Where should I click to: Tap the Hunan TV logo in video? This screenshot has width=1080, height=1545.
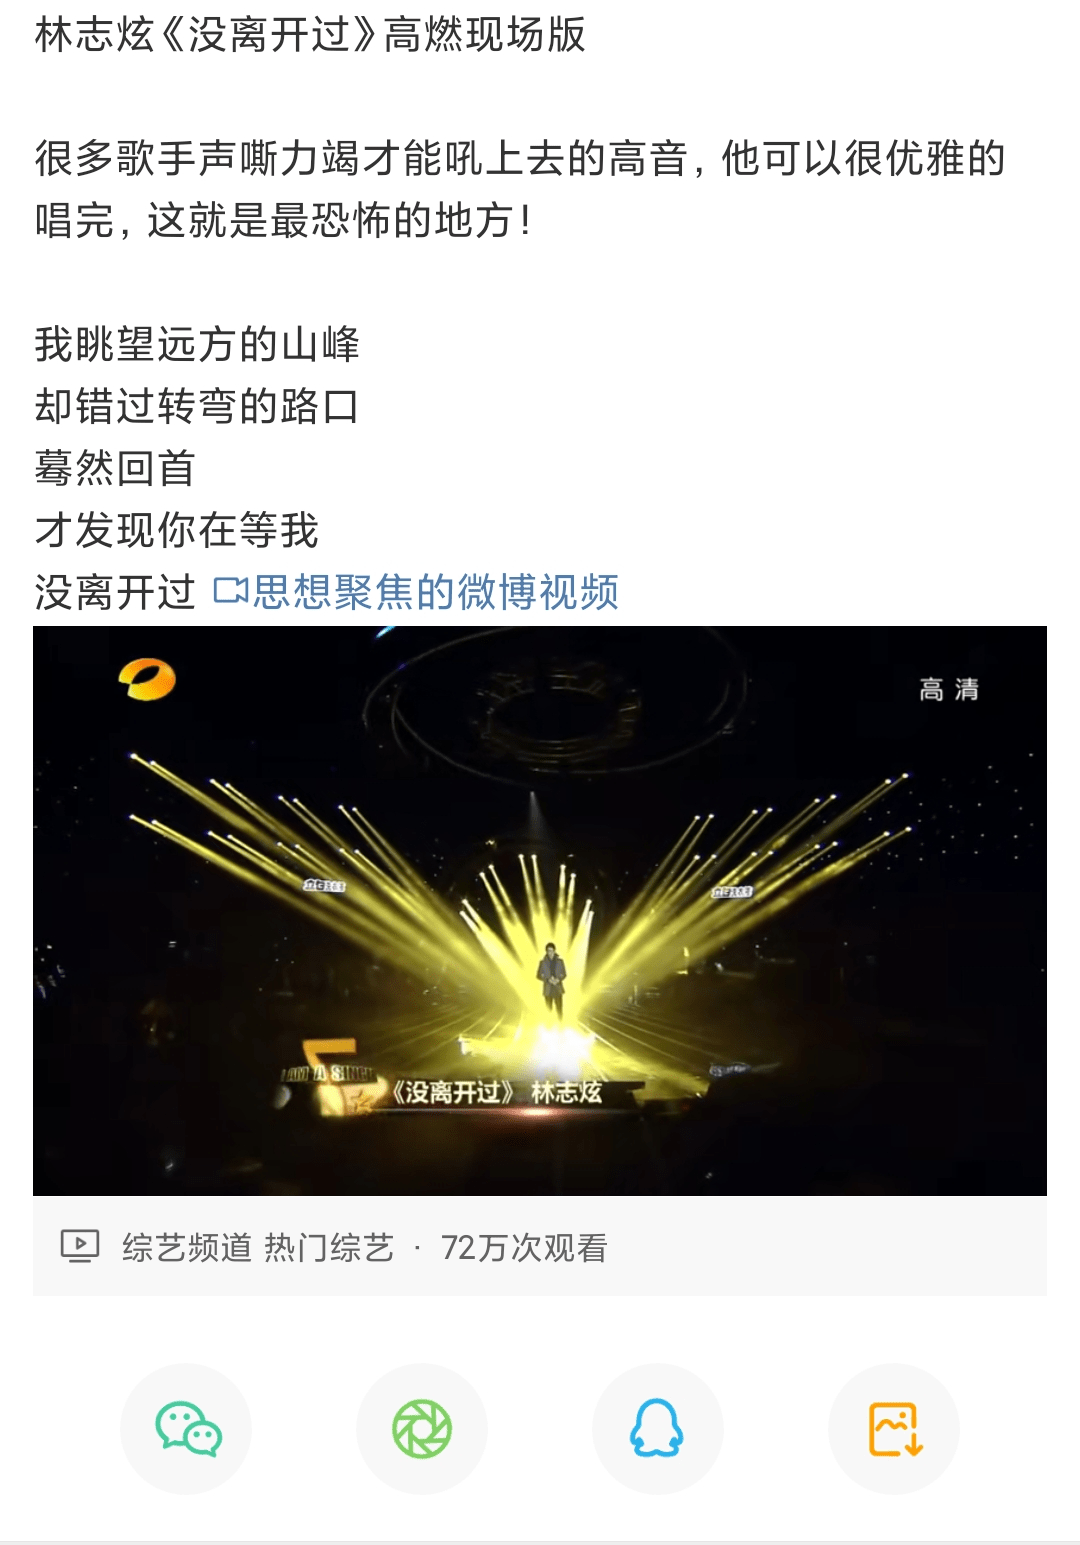[x=147, y=680]
